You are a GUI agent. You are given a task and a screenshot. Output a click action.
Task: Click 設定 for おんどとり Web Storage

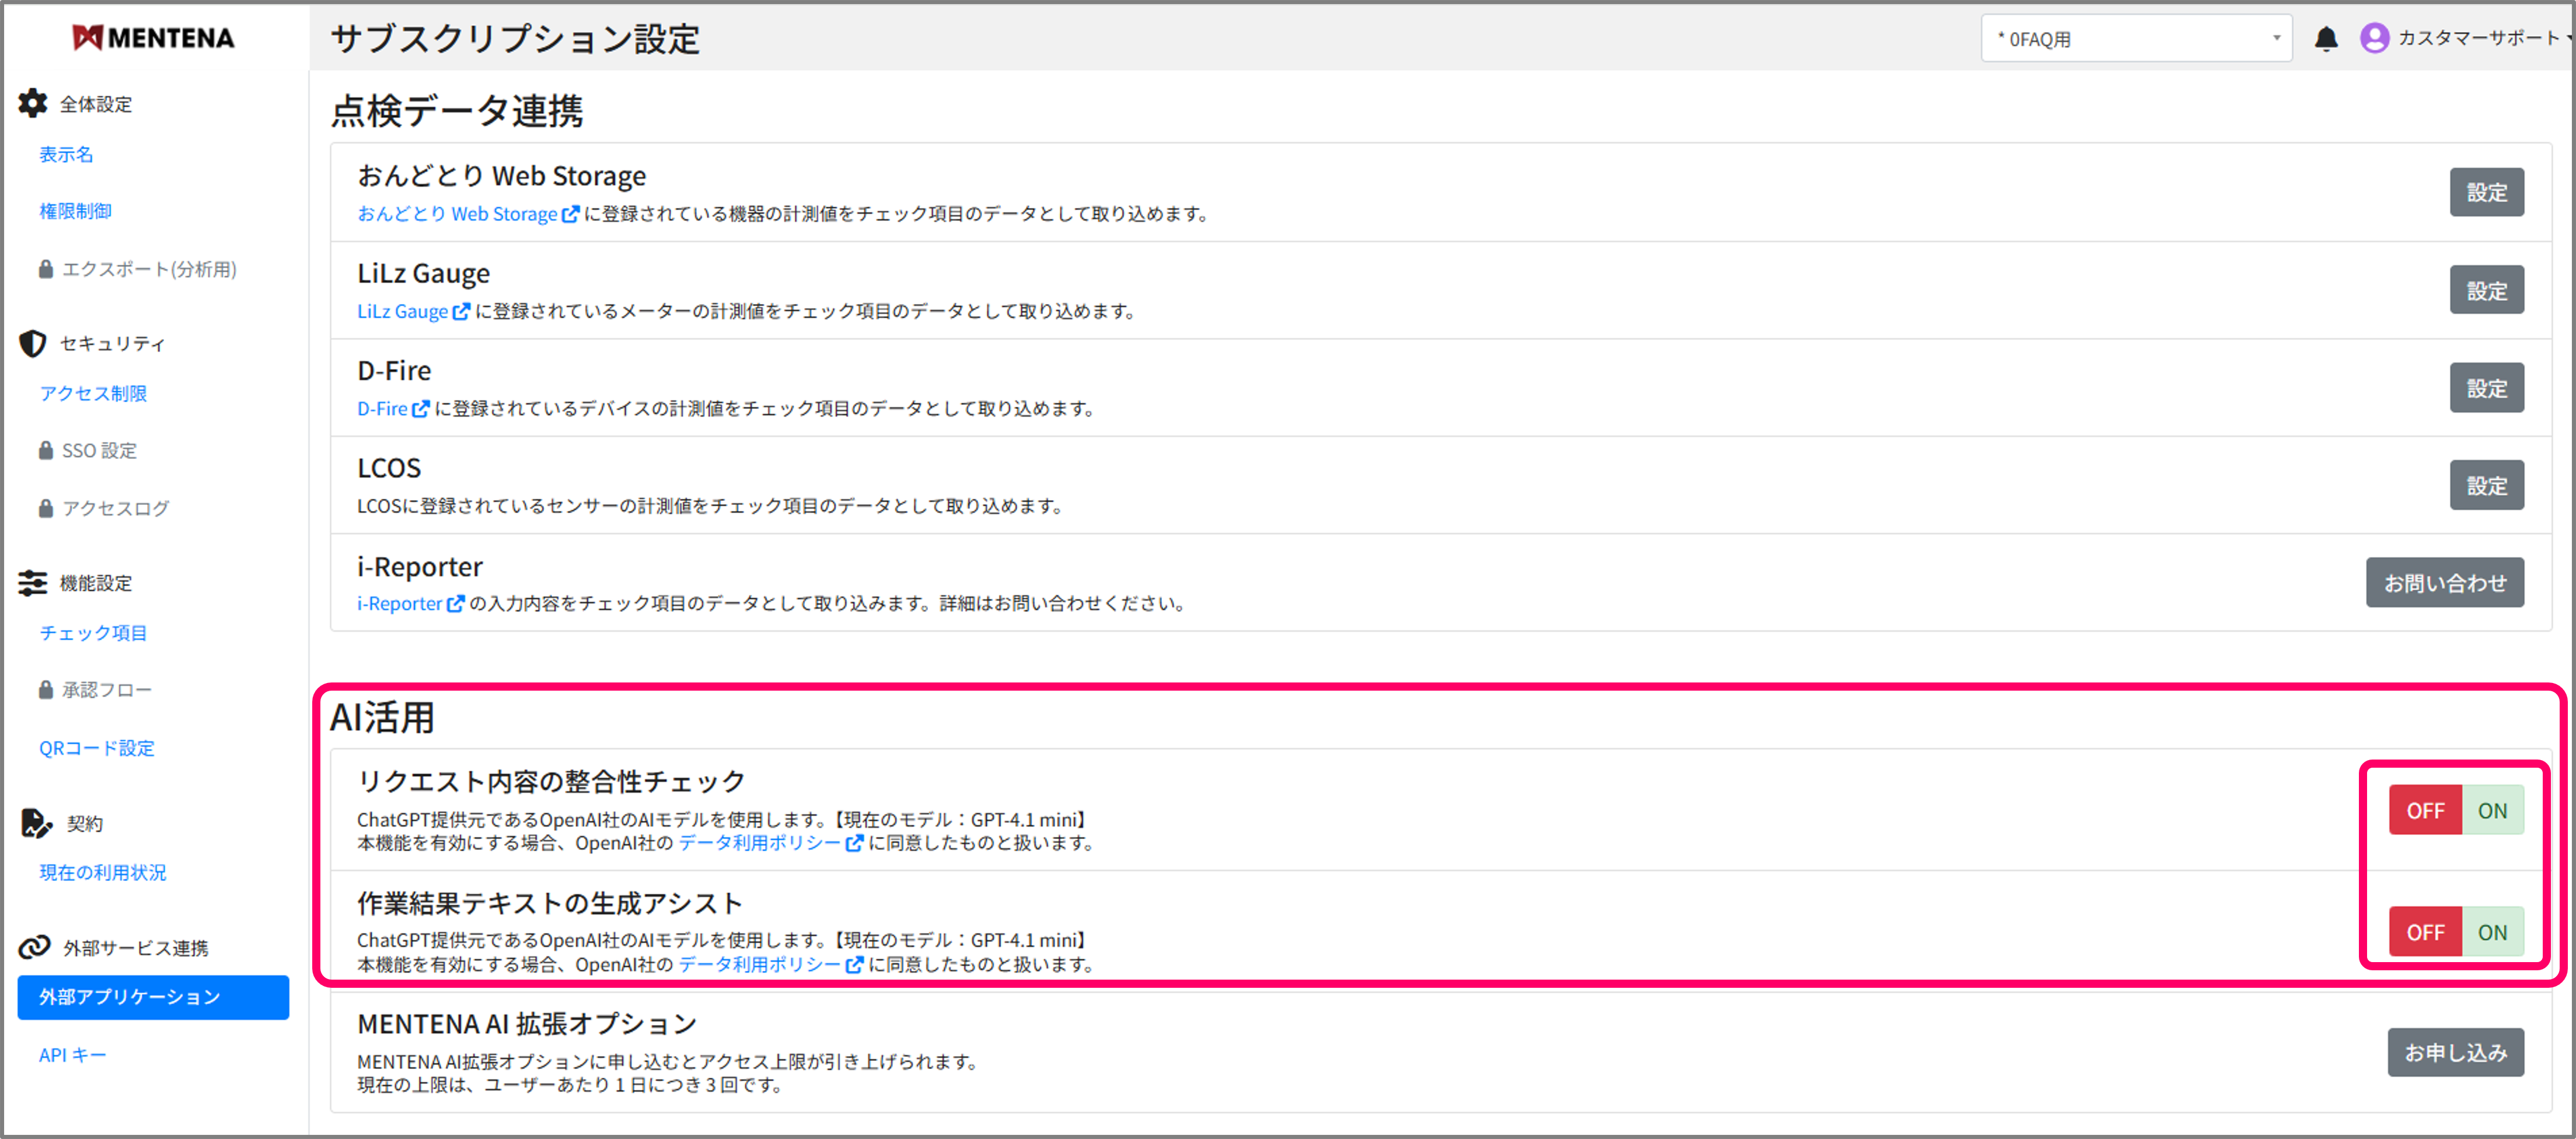(2487, 192)
